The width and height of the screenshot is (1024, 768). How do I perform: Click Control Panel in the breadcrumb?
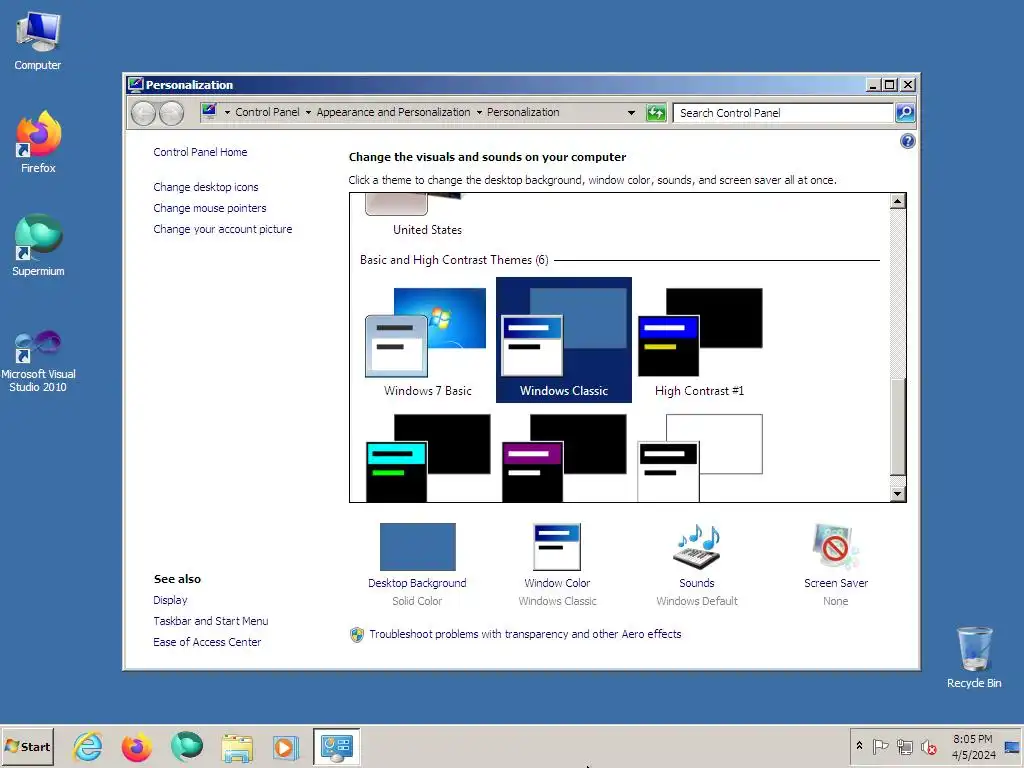[267, 112]
